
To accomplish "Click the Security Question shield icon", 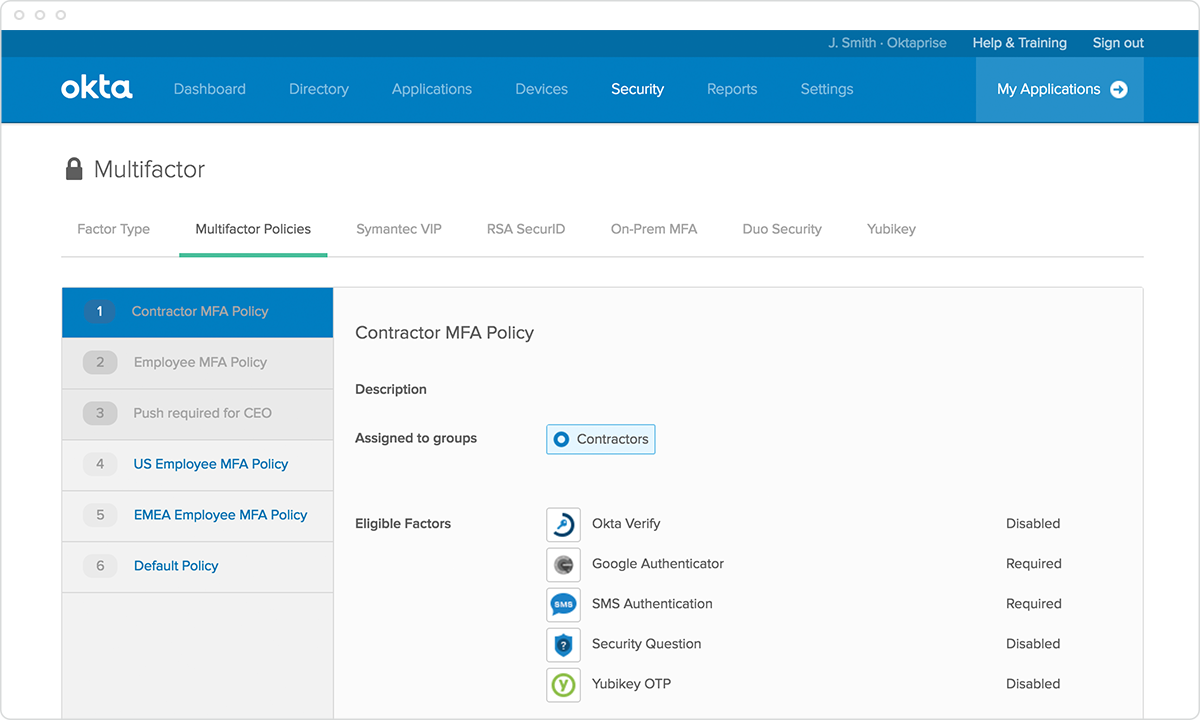I will point(563,645).
